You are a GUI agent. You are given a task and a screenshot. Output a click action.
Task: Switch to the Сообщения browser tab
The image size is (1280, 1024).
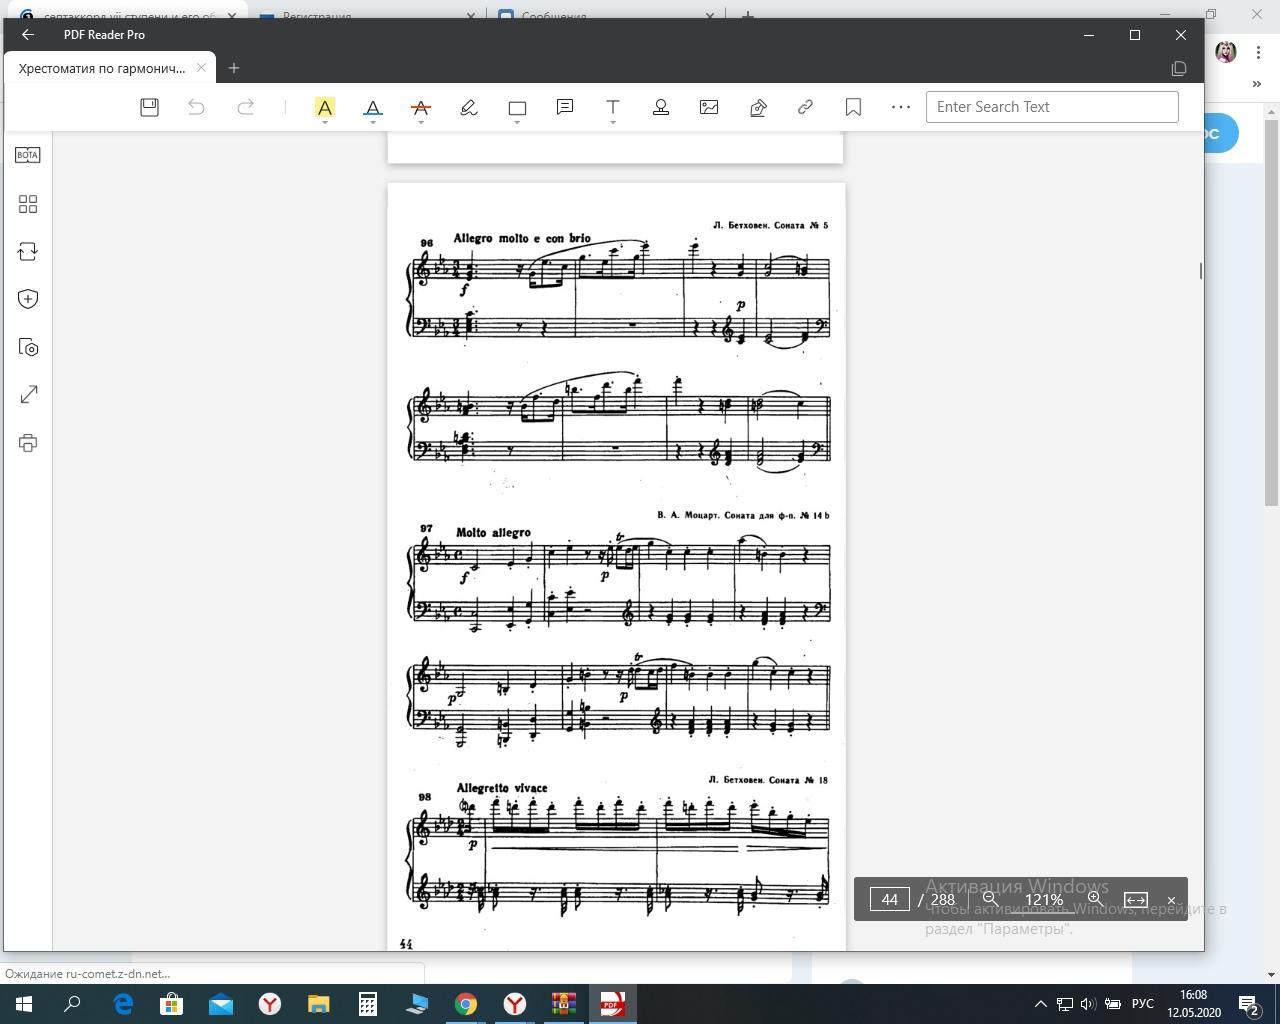click(x=606, y=16)
